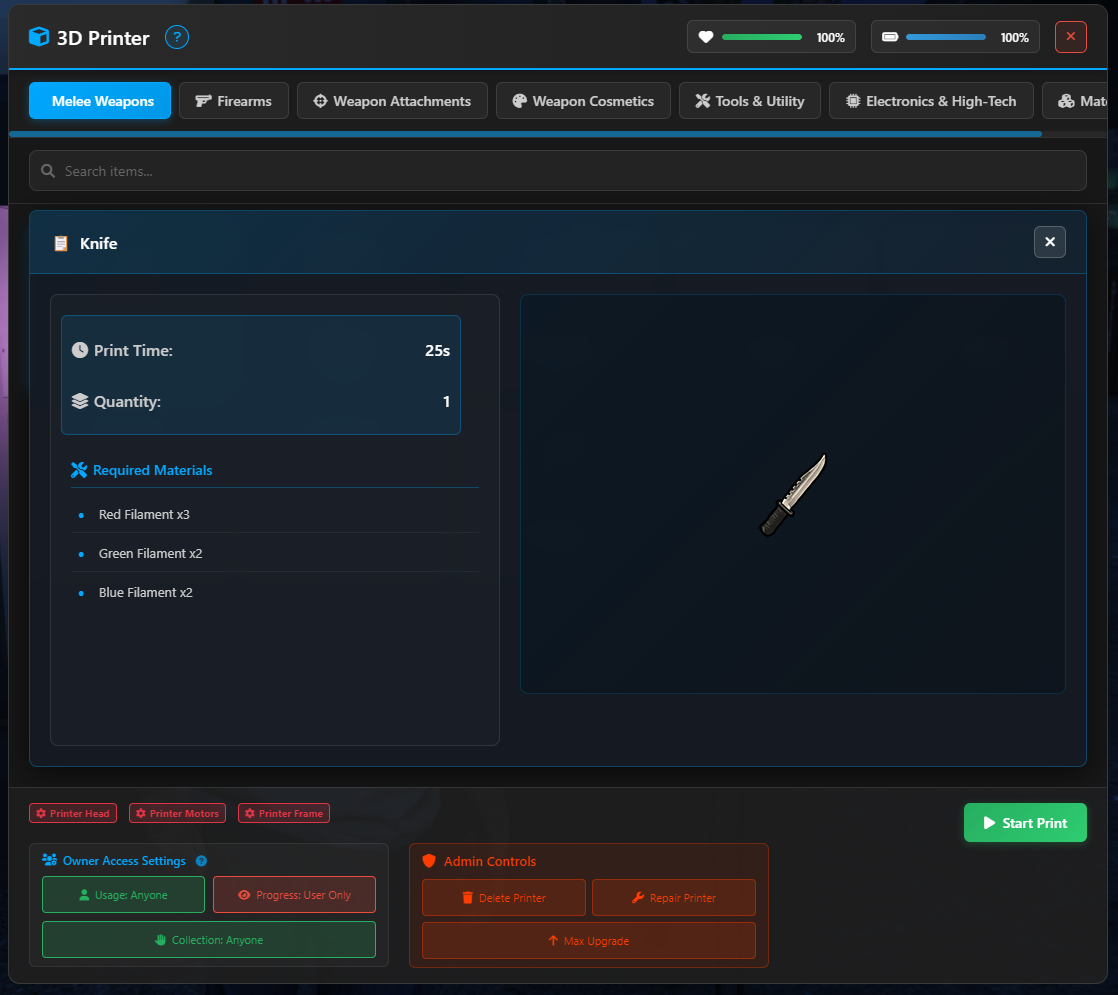
Task: Click the 3D Printer cube logo
Action: 39,36
